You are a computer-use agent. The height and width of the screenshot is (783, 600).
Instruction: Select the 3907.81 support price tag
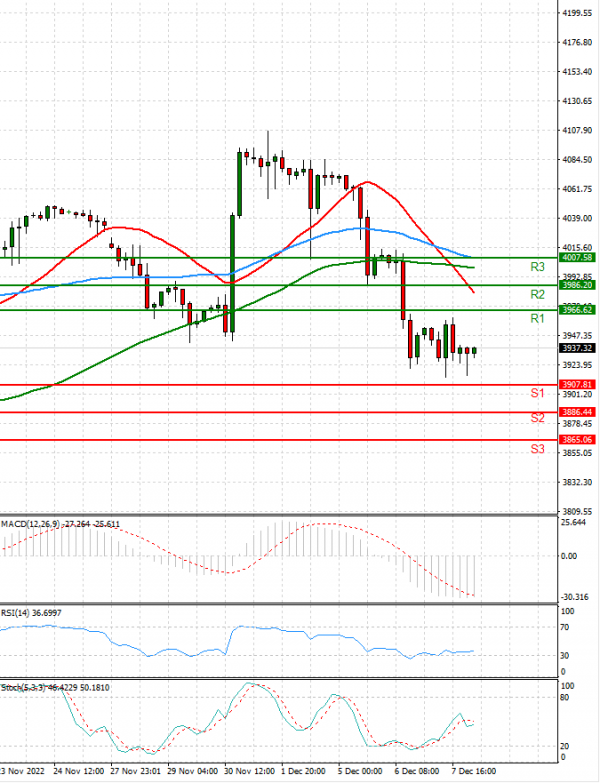[x=577, y=385]
